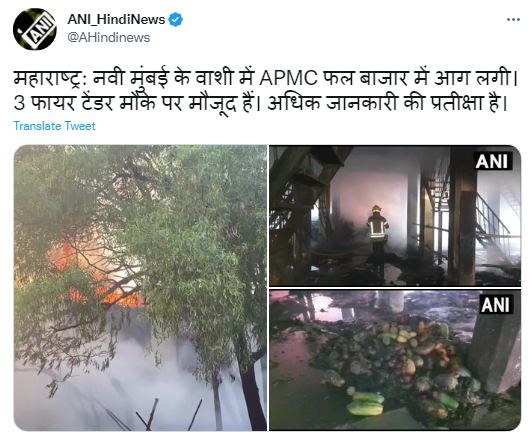The image size is (531, 437).
Task: Click the second line of tweet text
Action: pyautogui.click(x=261, y=103)
